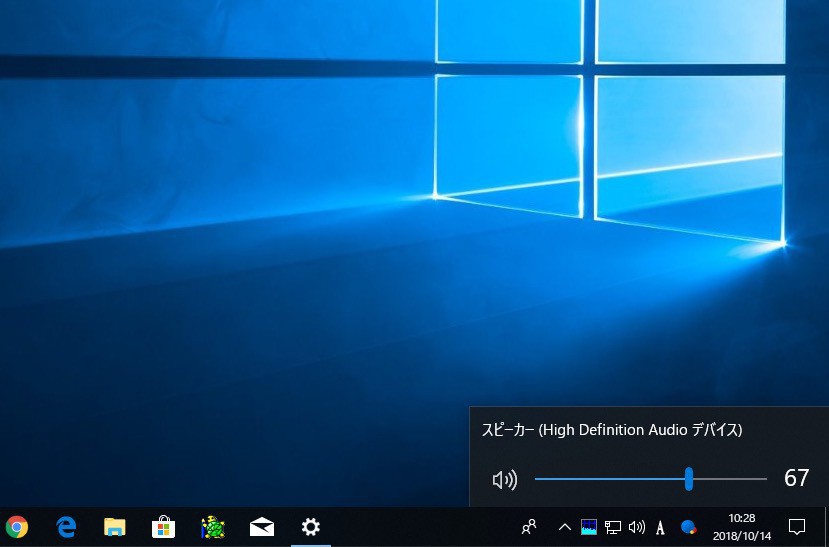Click Show Desktop strip at taskbar end
Screen dimensions: 829x547
pos(827,527)
